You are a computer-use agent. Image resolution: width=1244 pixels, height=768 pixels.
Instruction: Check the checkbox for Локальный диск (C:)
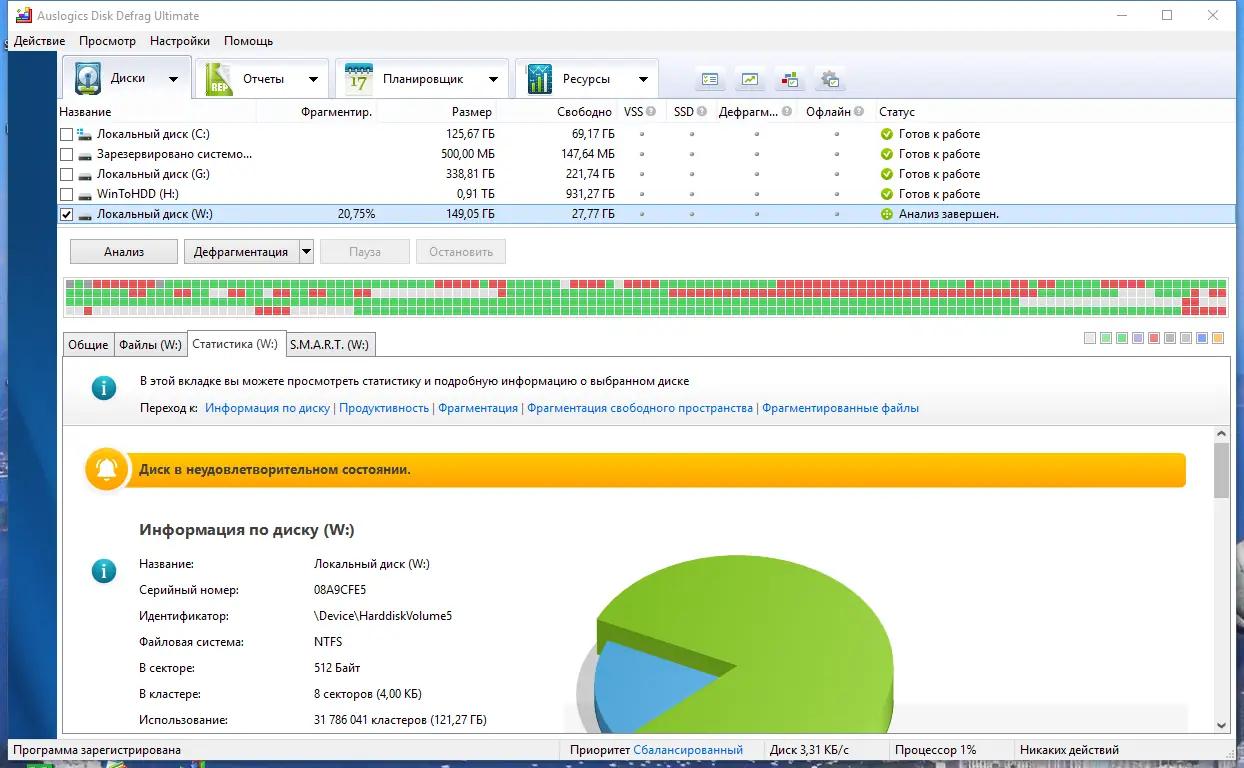click(x=67, y=133)
